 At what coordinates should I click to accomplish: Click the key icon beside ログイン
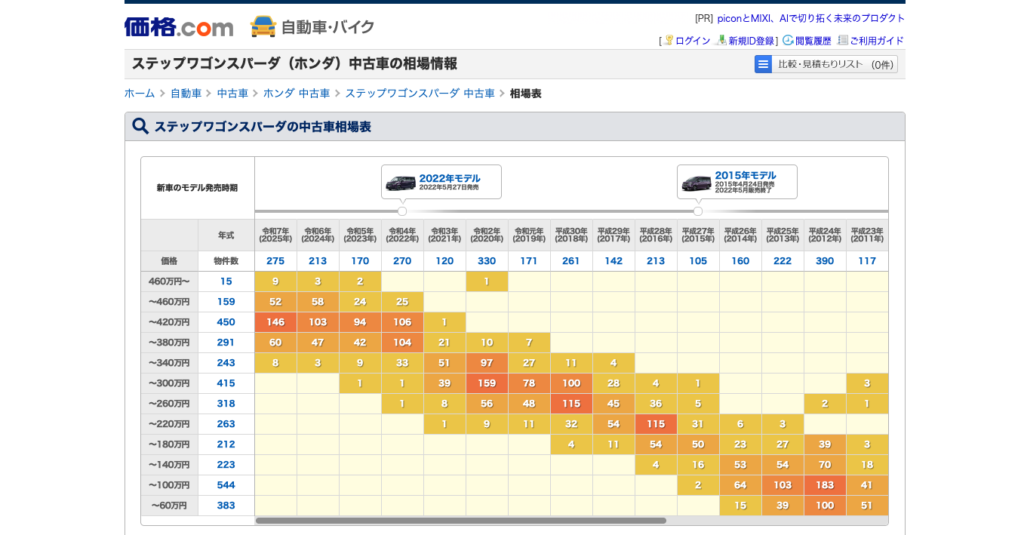[x=669, y=41]
